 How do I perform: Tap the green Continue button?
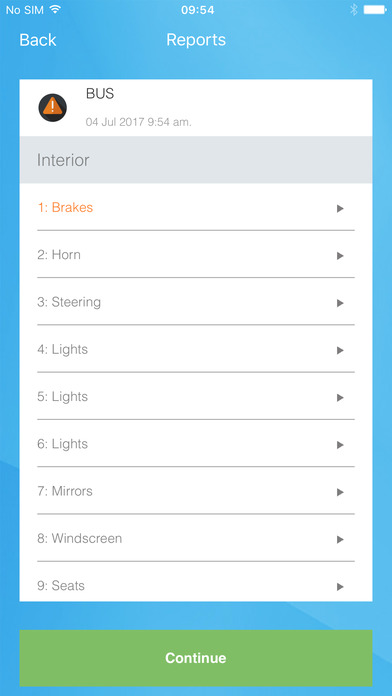[196, 658]
